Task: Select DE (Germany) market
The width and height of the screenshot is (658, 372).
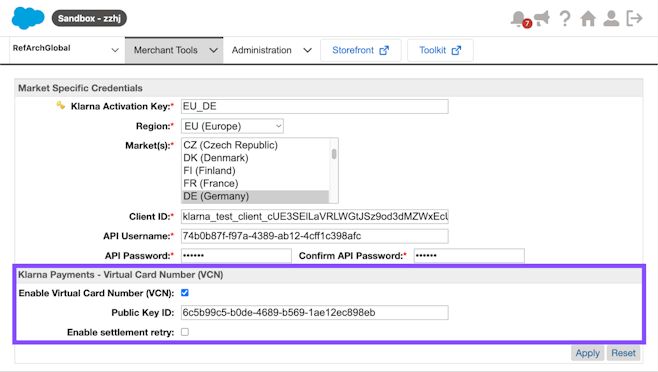Action: [x=255, y=196]
